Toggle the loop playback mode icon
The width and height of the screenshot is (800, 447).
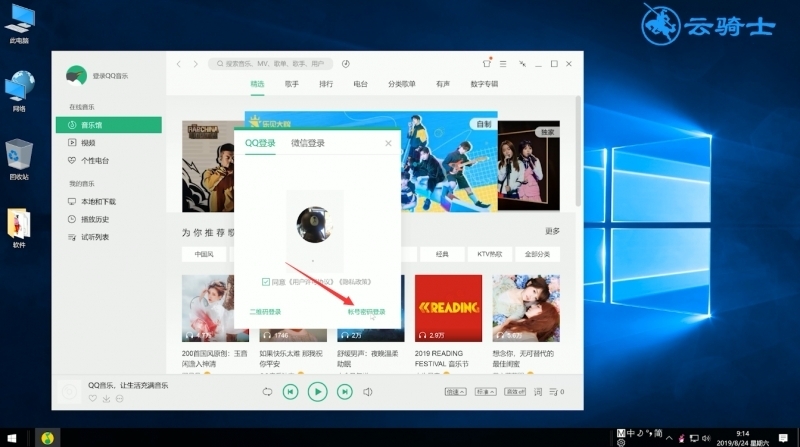[267, 392]
